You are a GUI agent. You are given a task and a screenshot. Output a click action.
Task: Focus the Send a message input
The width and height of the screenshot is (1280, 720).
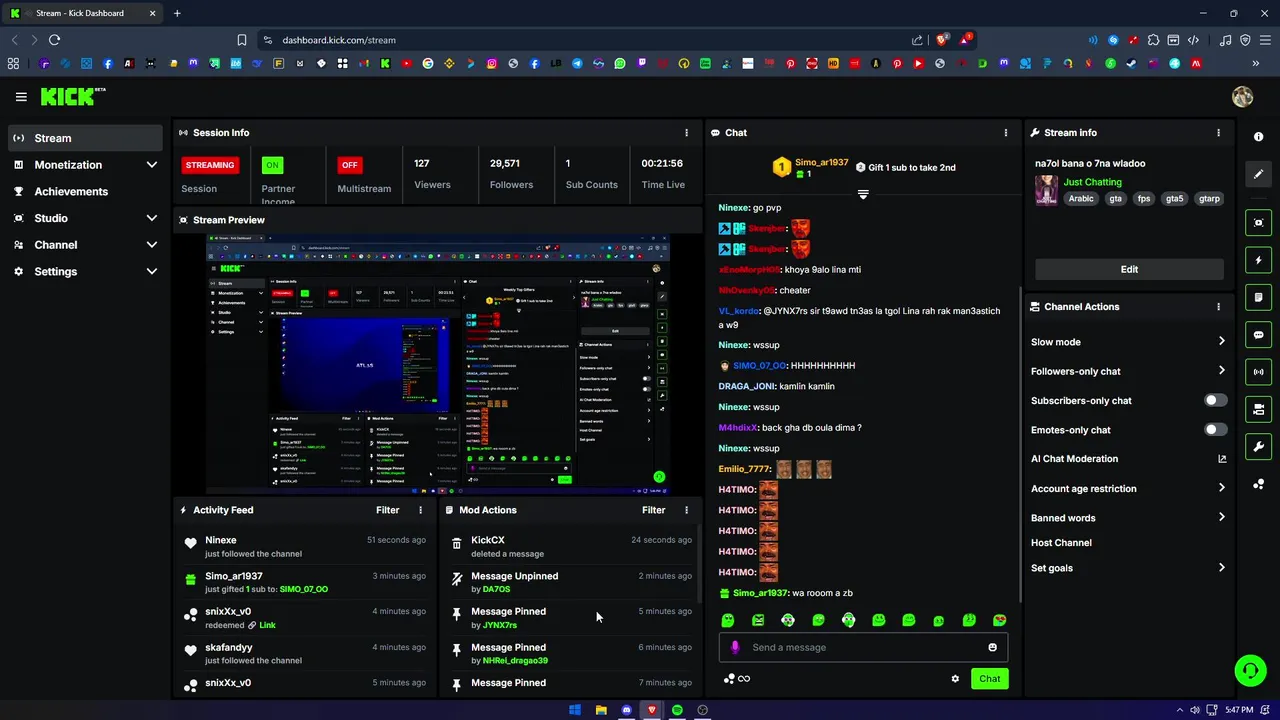point(864,647)
